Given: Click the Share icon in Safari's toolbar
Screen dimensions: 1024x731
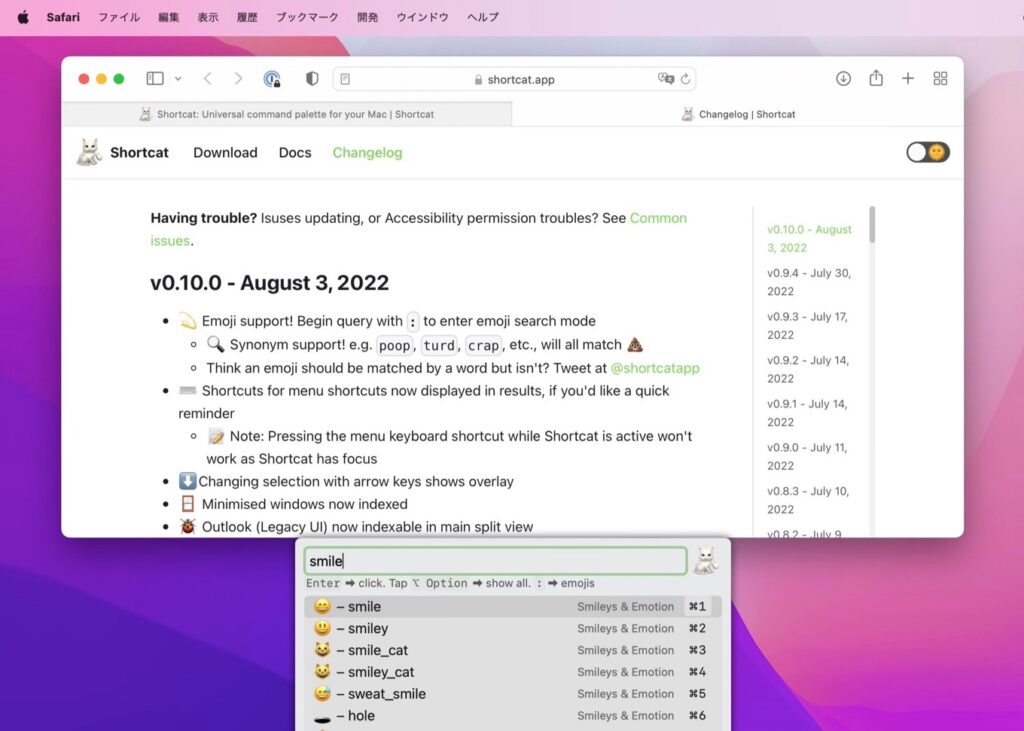Looking at the screenshot, I should pyautogui.click(x=875, y=78).
